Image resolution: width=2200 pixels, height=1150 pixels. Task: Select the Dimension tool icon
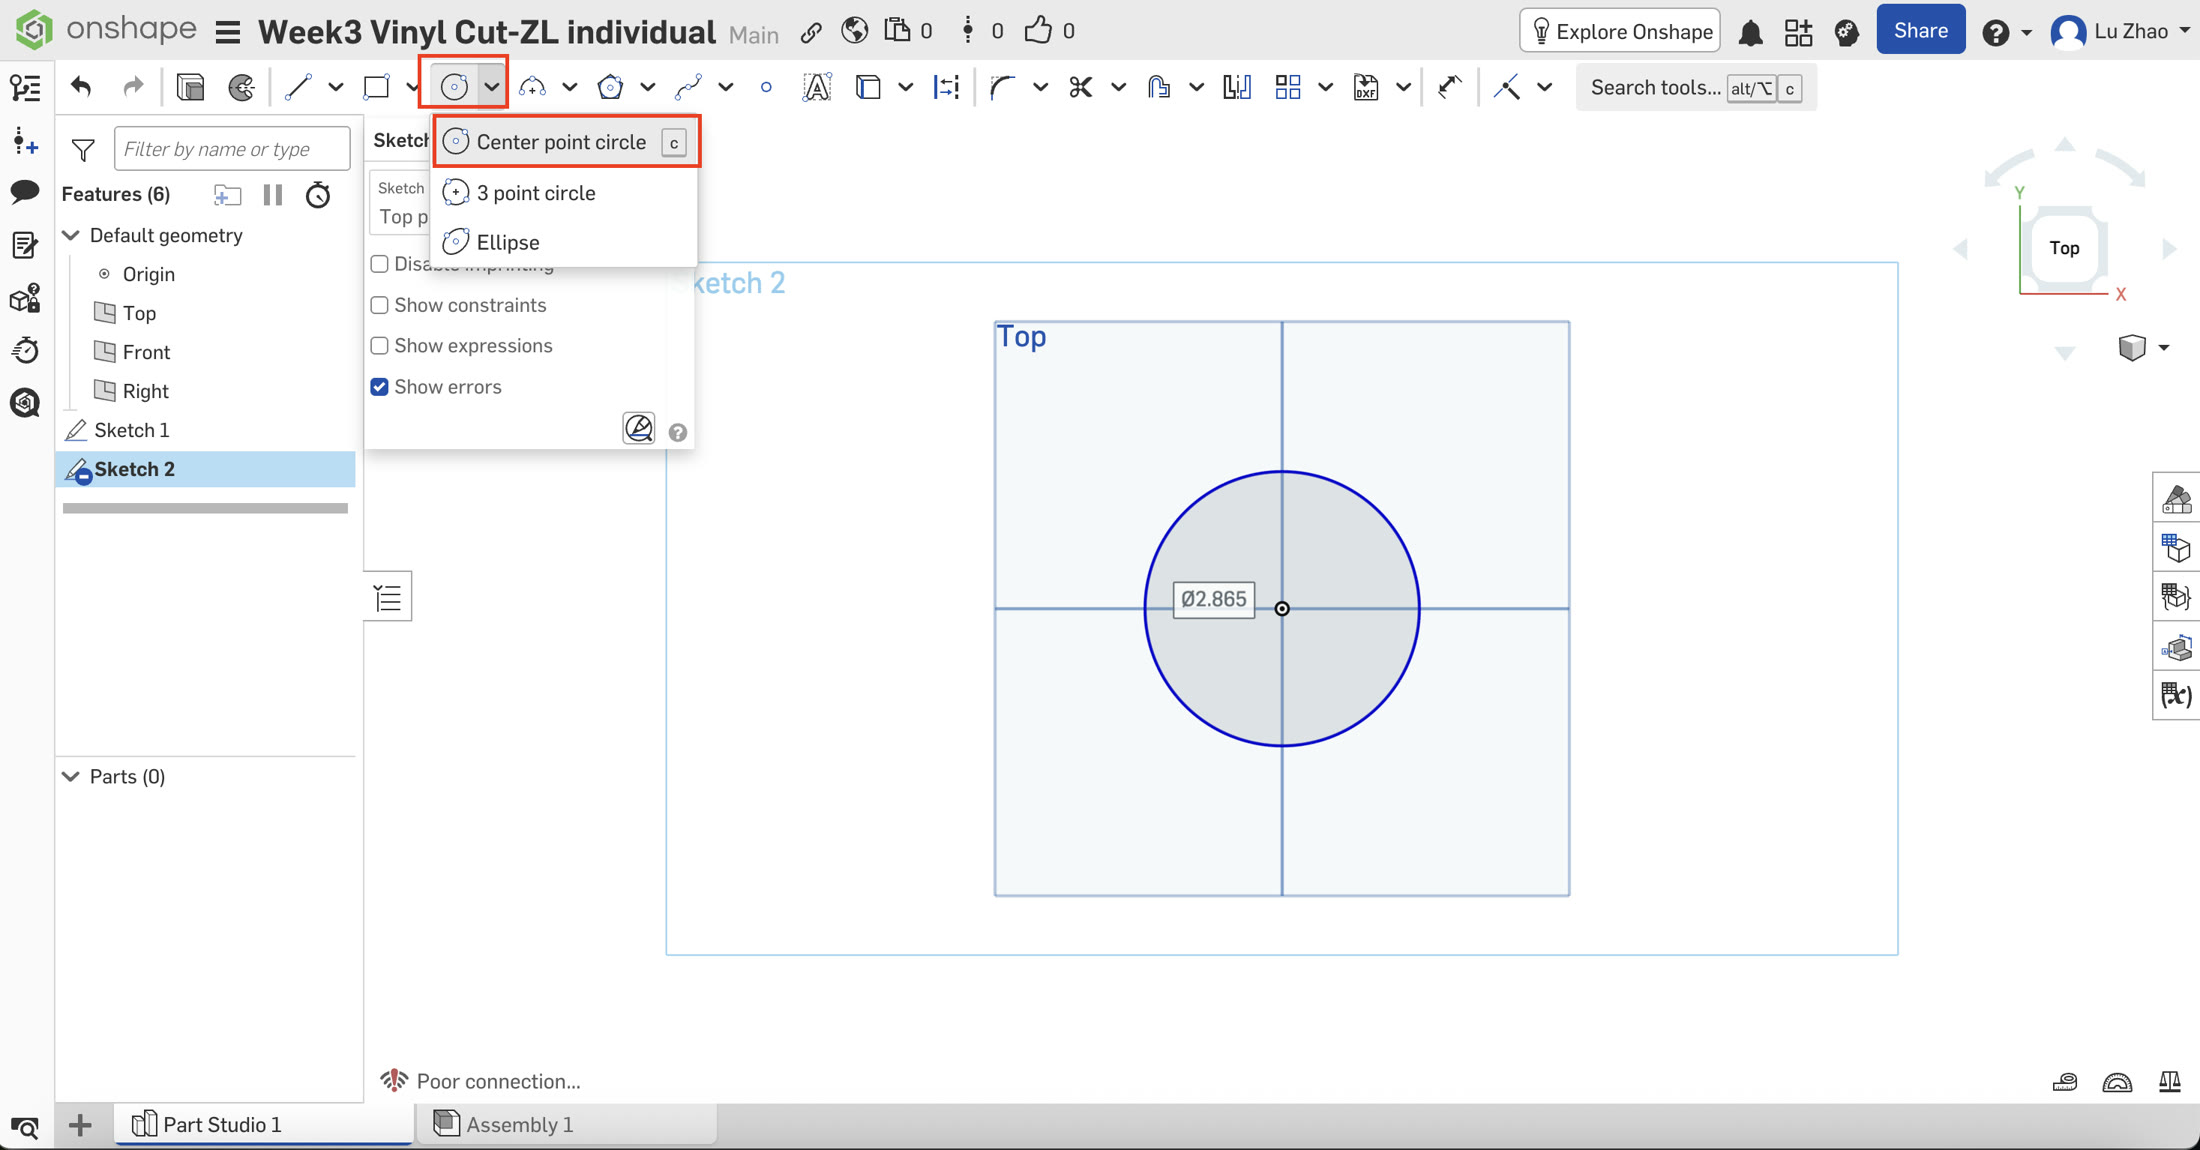pyautogui.click(x=1449, y=87)
